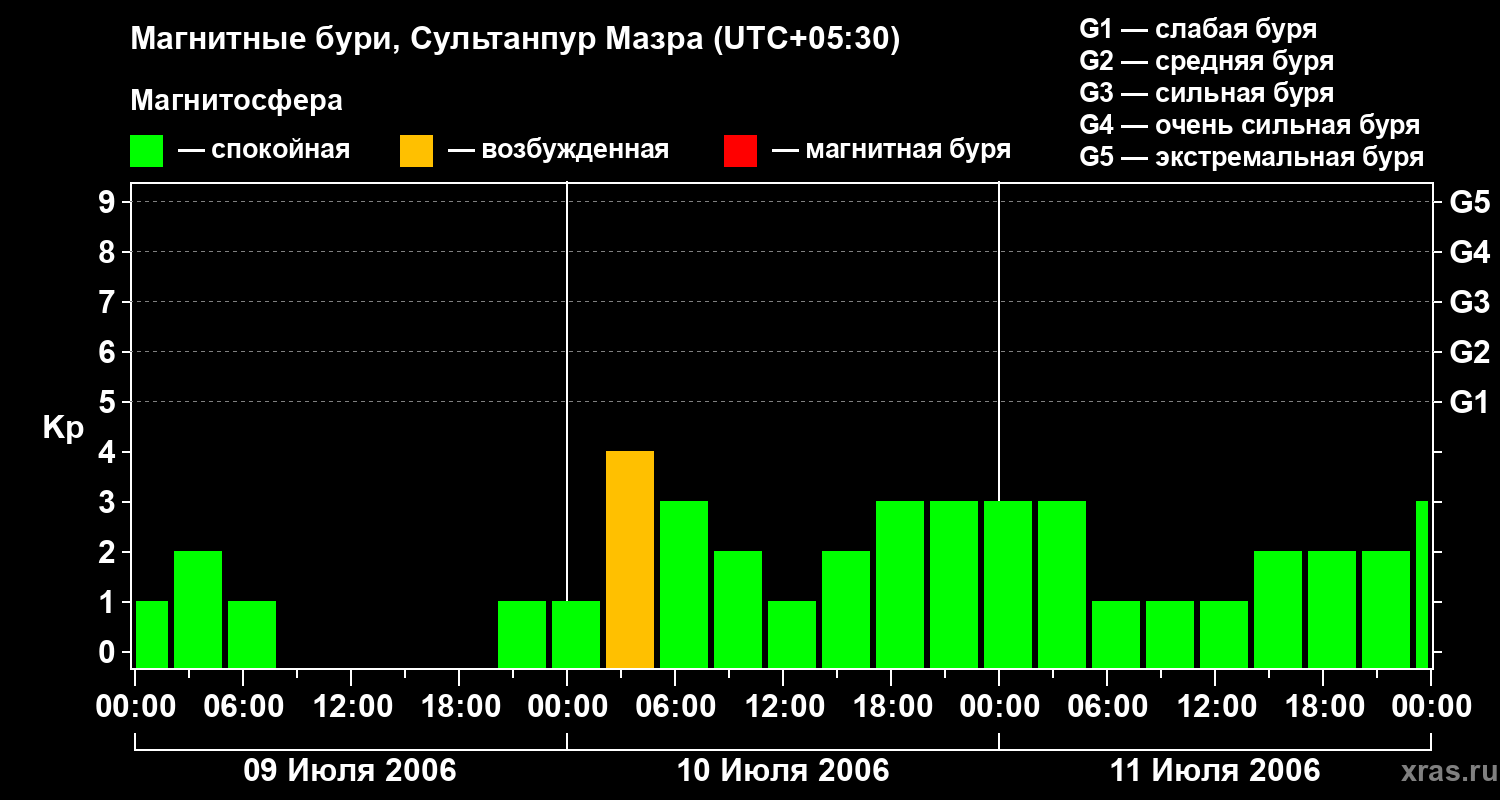Image resolution: width=1500 pixels, height=800 pixels.
Task: Click the 18:00 time label for 10 Июля
Action: tap(891, 707)
